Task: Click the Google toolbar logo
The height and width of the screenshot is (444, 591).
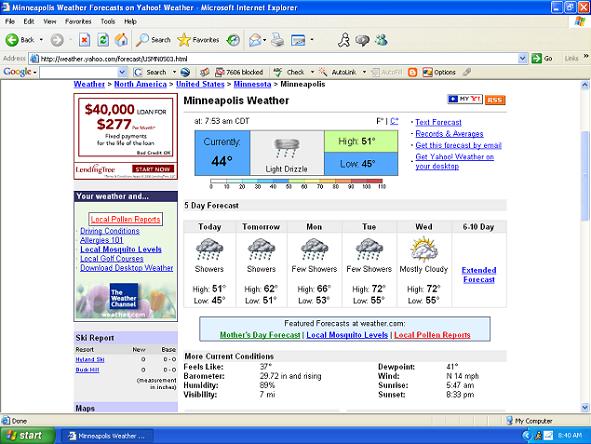Action: 17,72
